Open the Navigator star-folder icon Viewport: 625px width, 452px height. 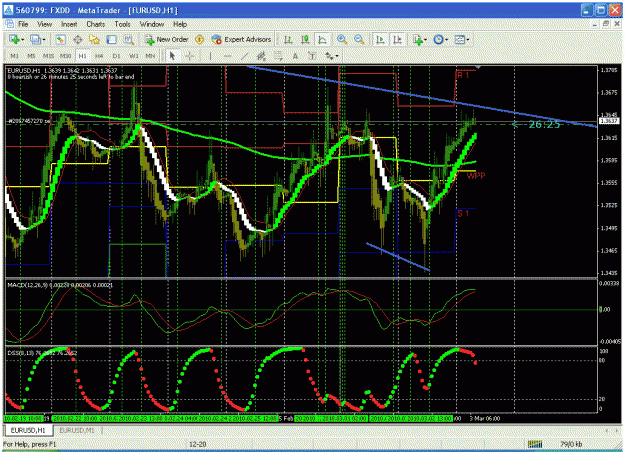(x=94, y=39)
